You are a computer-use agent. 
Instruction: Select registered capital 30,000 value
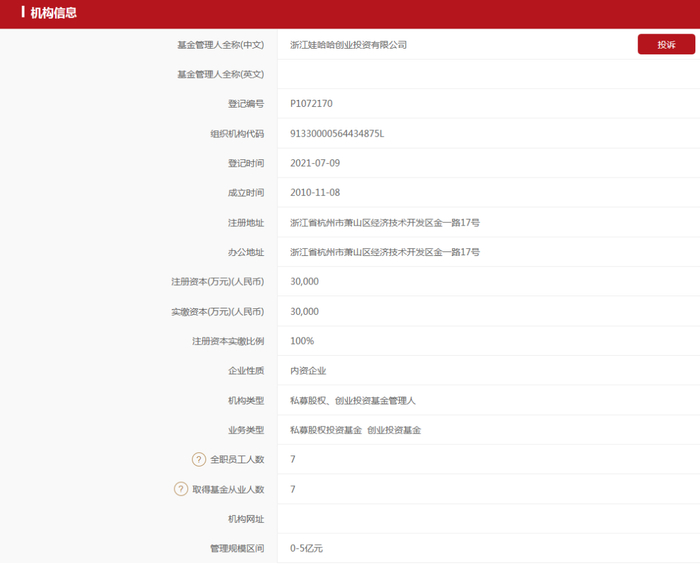(304, 282)
